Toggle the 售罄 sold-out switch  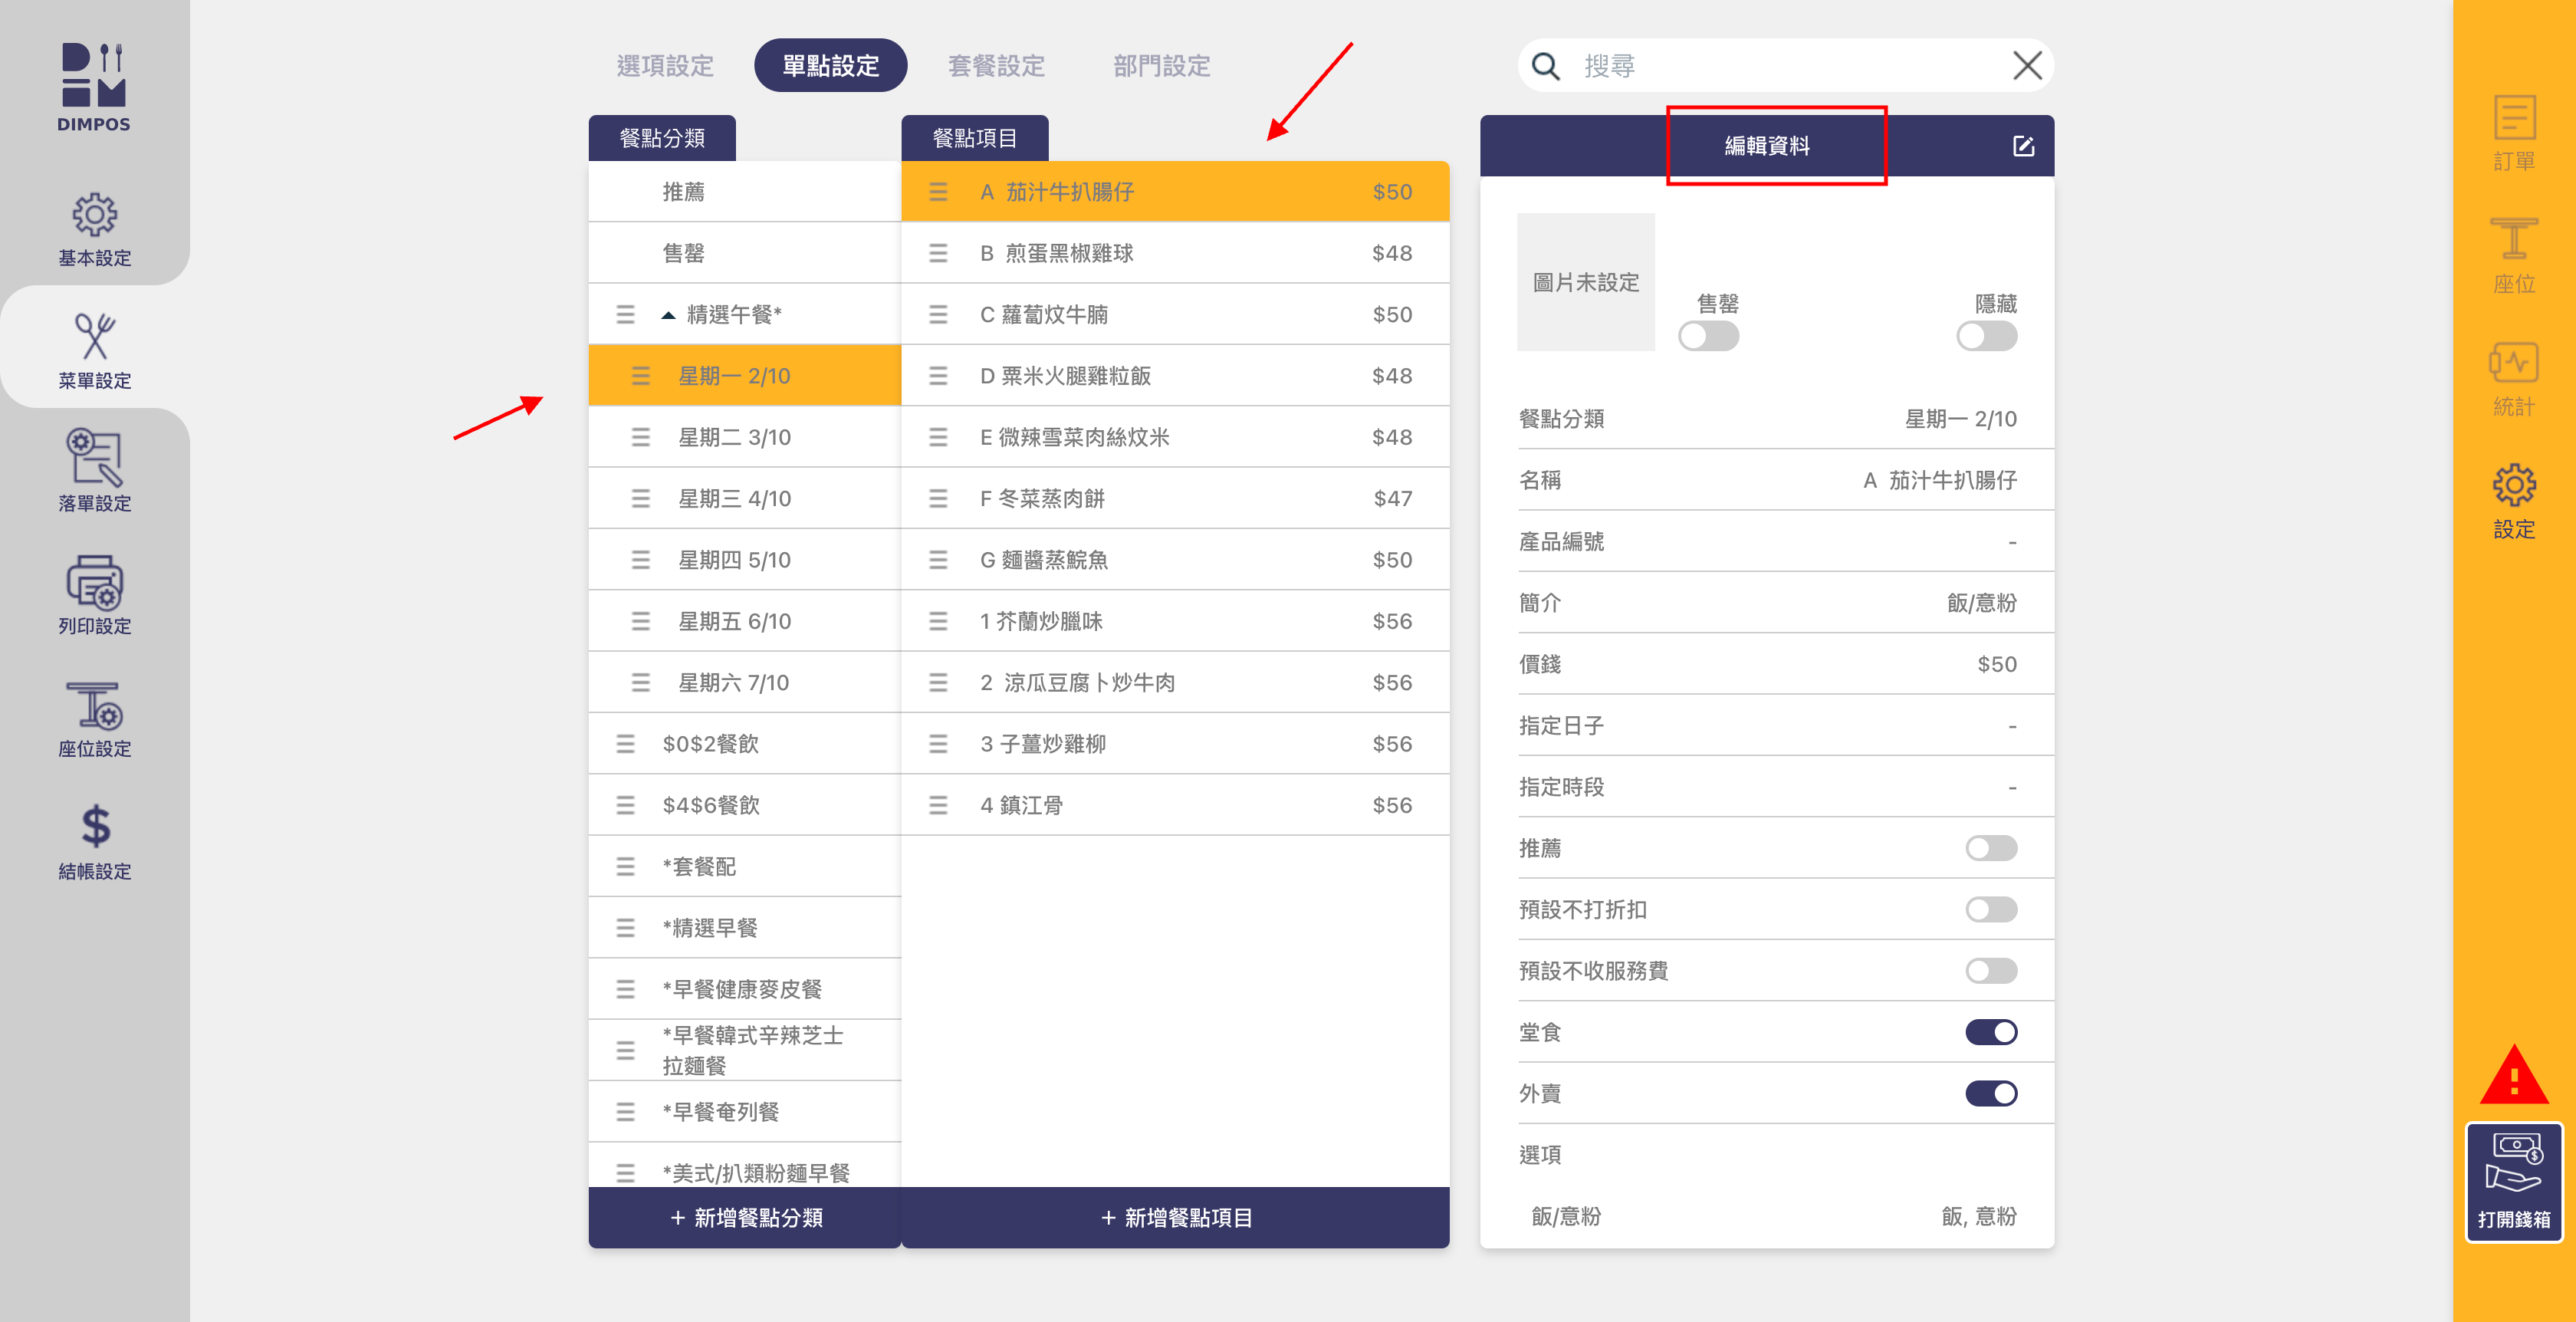[1707, 336]
